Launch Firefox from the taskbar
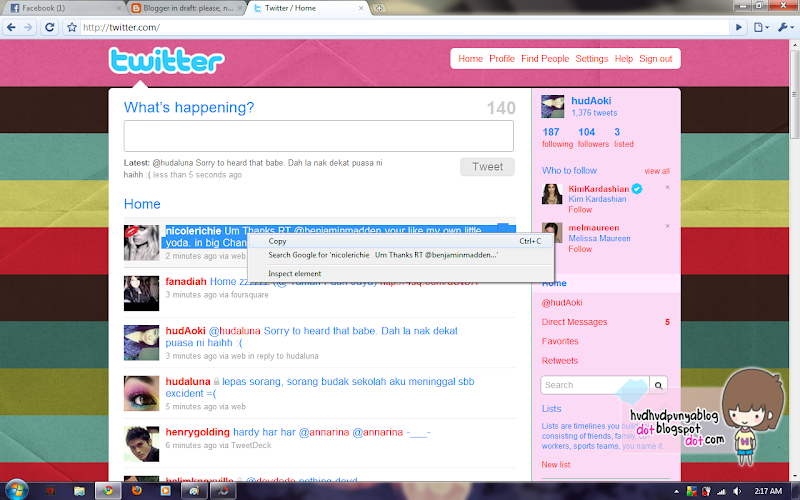The width and height of the screenshot is (800, 500). coord(136,491)
